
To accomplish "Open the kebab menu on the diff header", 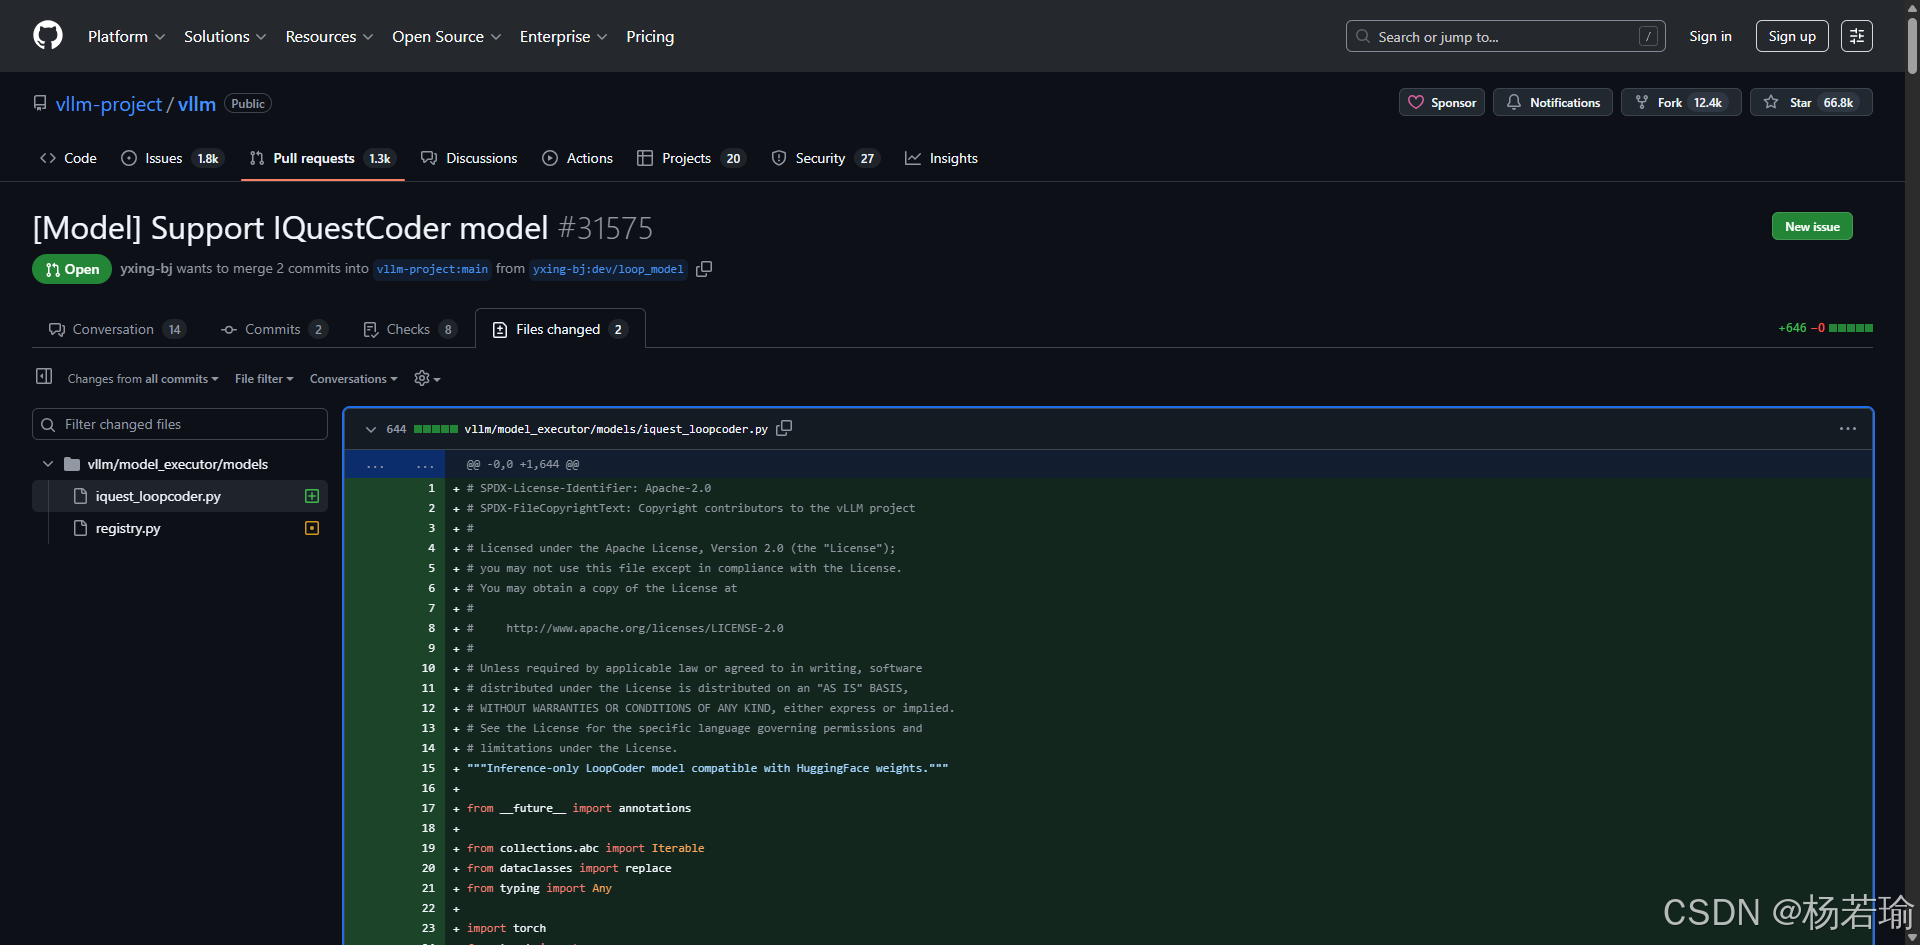I will point(1847,428).
